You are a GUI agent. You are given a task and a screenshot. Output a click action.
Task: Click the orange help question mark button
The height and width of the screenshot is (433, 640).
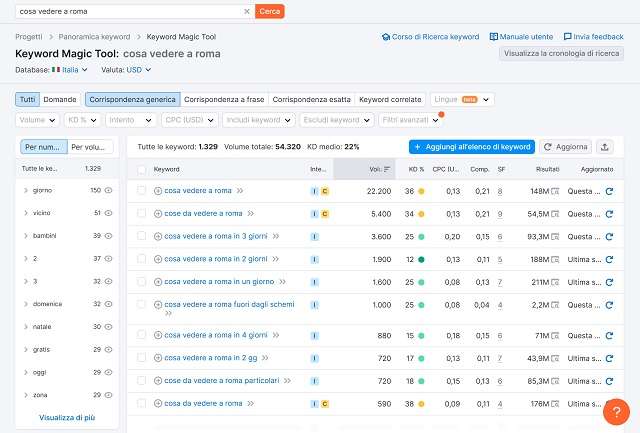coord(616,410)
